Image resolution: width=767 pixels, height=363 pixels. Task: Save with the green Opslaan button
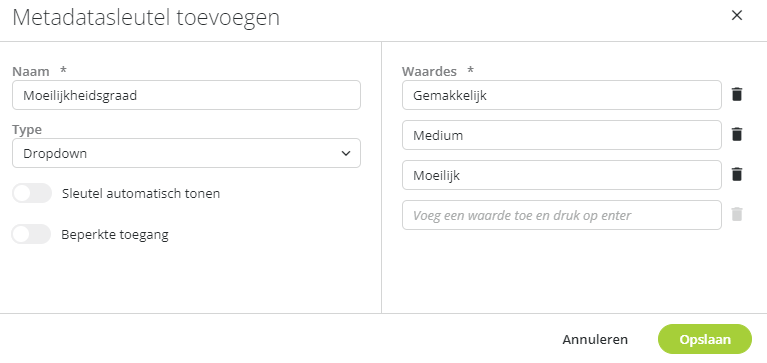tap(705, 339)
